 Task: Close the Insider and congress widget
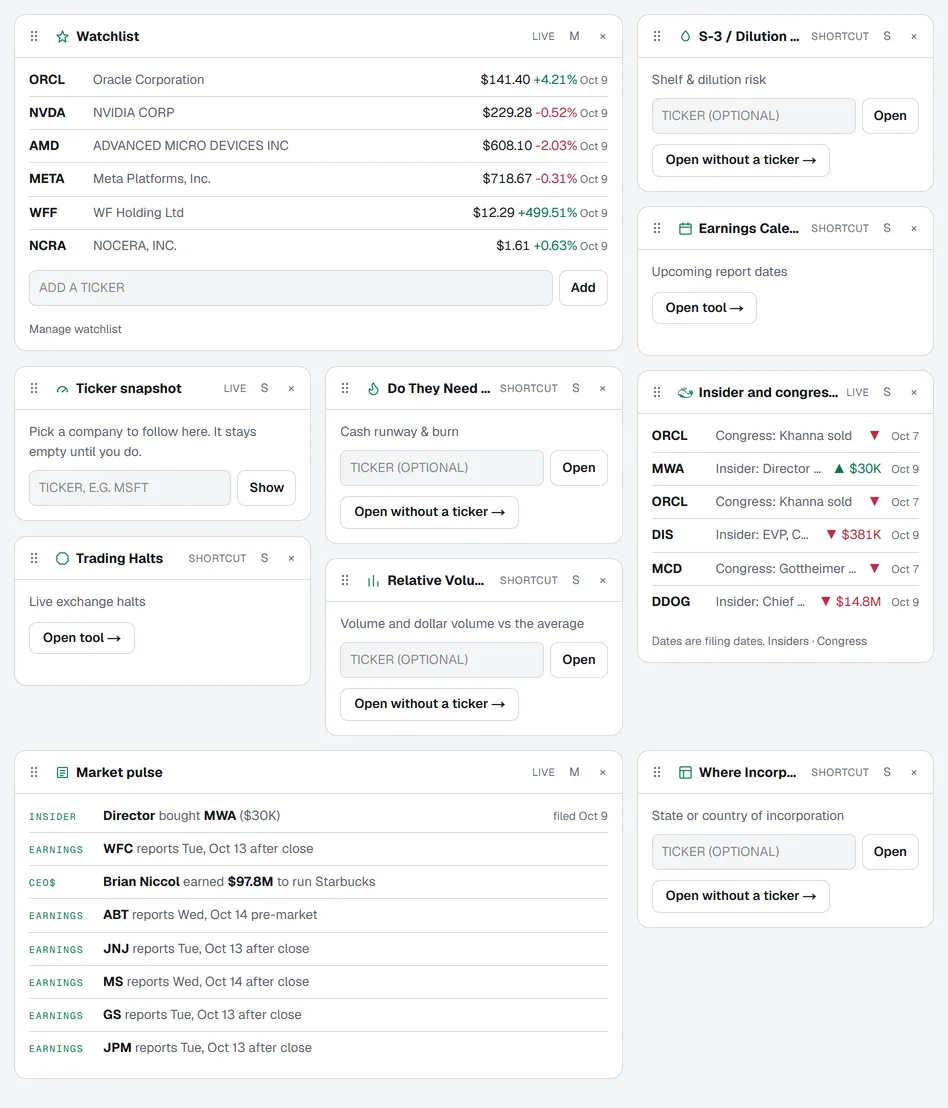[x=914, y=392]
